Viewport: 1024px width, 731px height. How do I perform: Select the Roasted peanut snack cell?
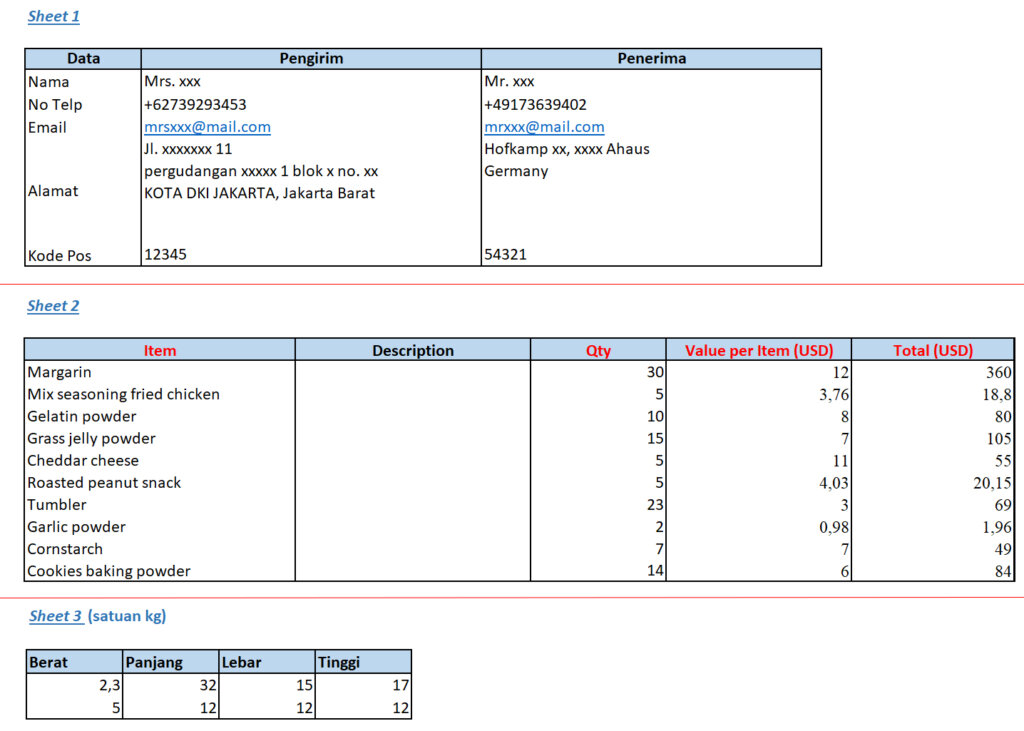[x=104, y=482]
